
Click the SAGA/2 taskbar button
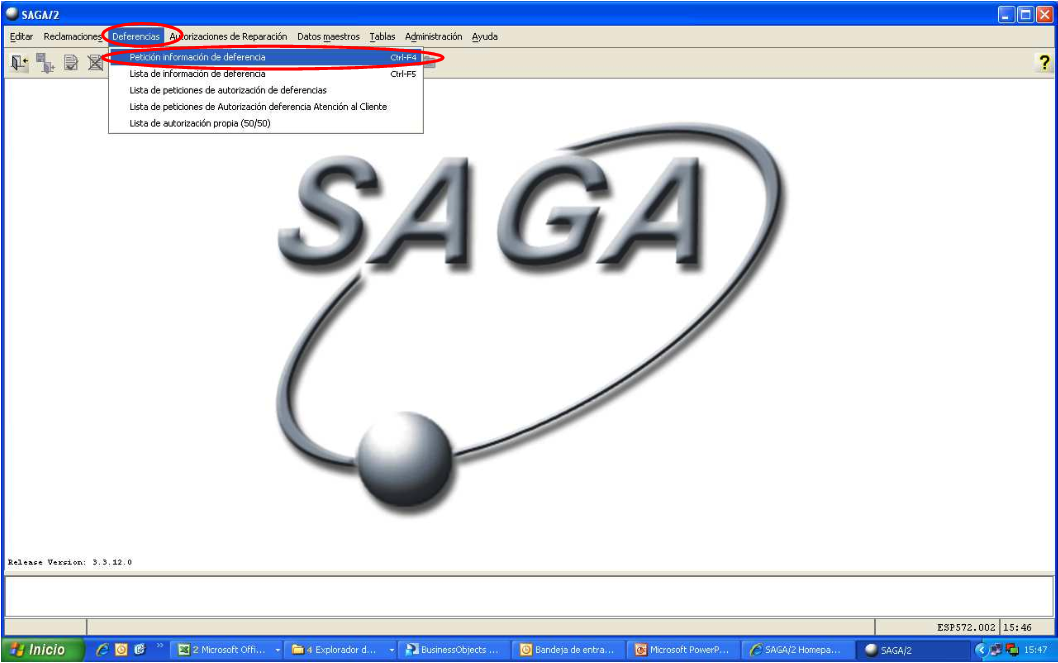coord(912,650)
